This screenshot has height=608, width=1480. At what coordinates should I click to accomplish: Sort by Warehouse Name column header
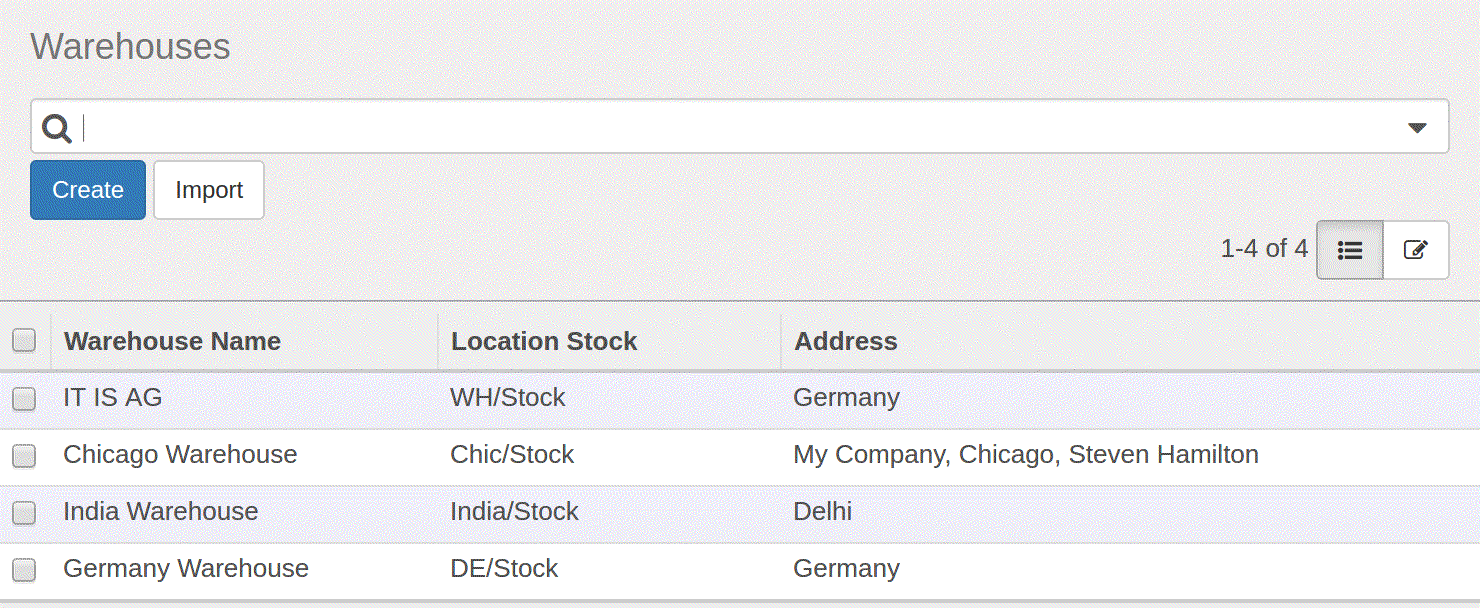[x=172, y=341]
